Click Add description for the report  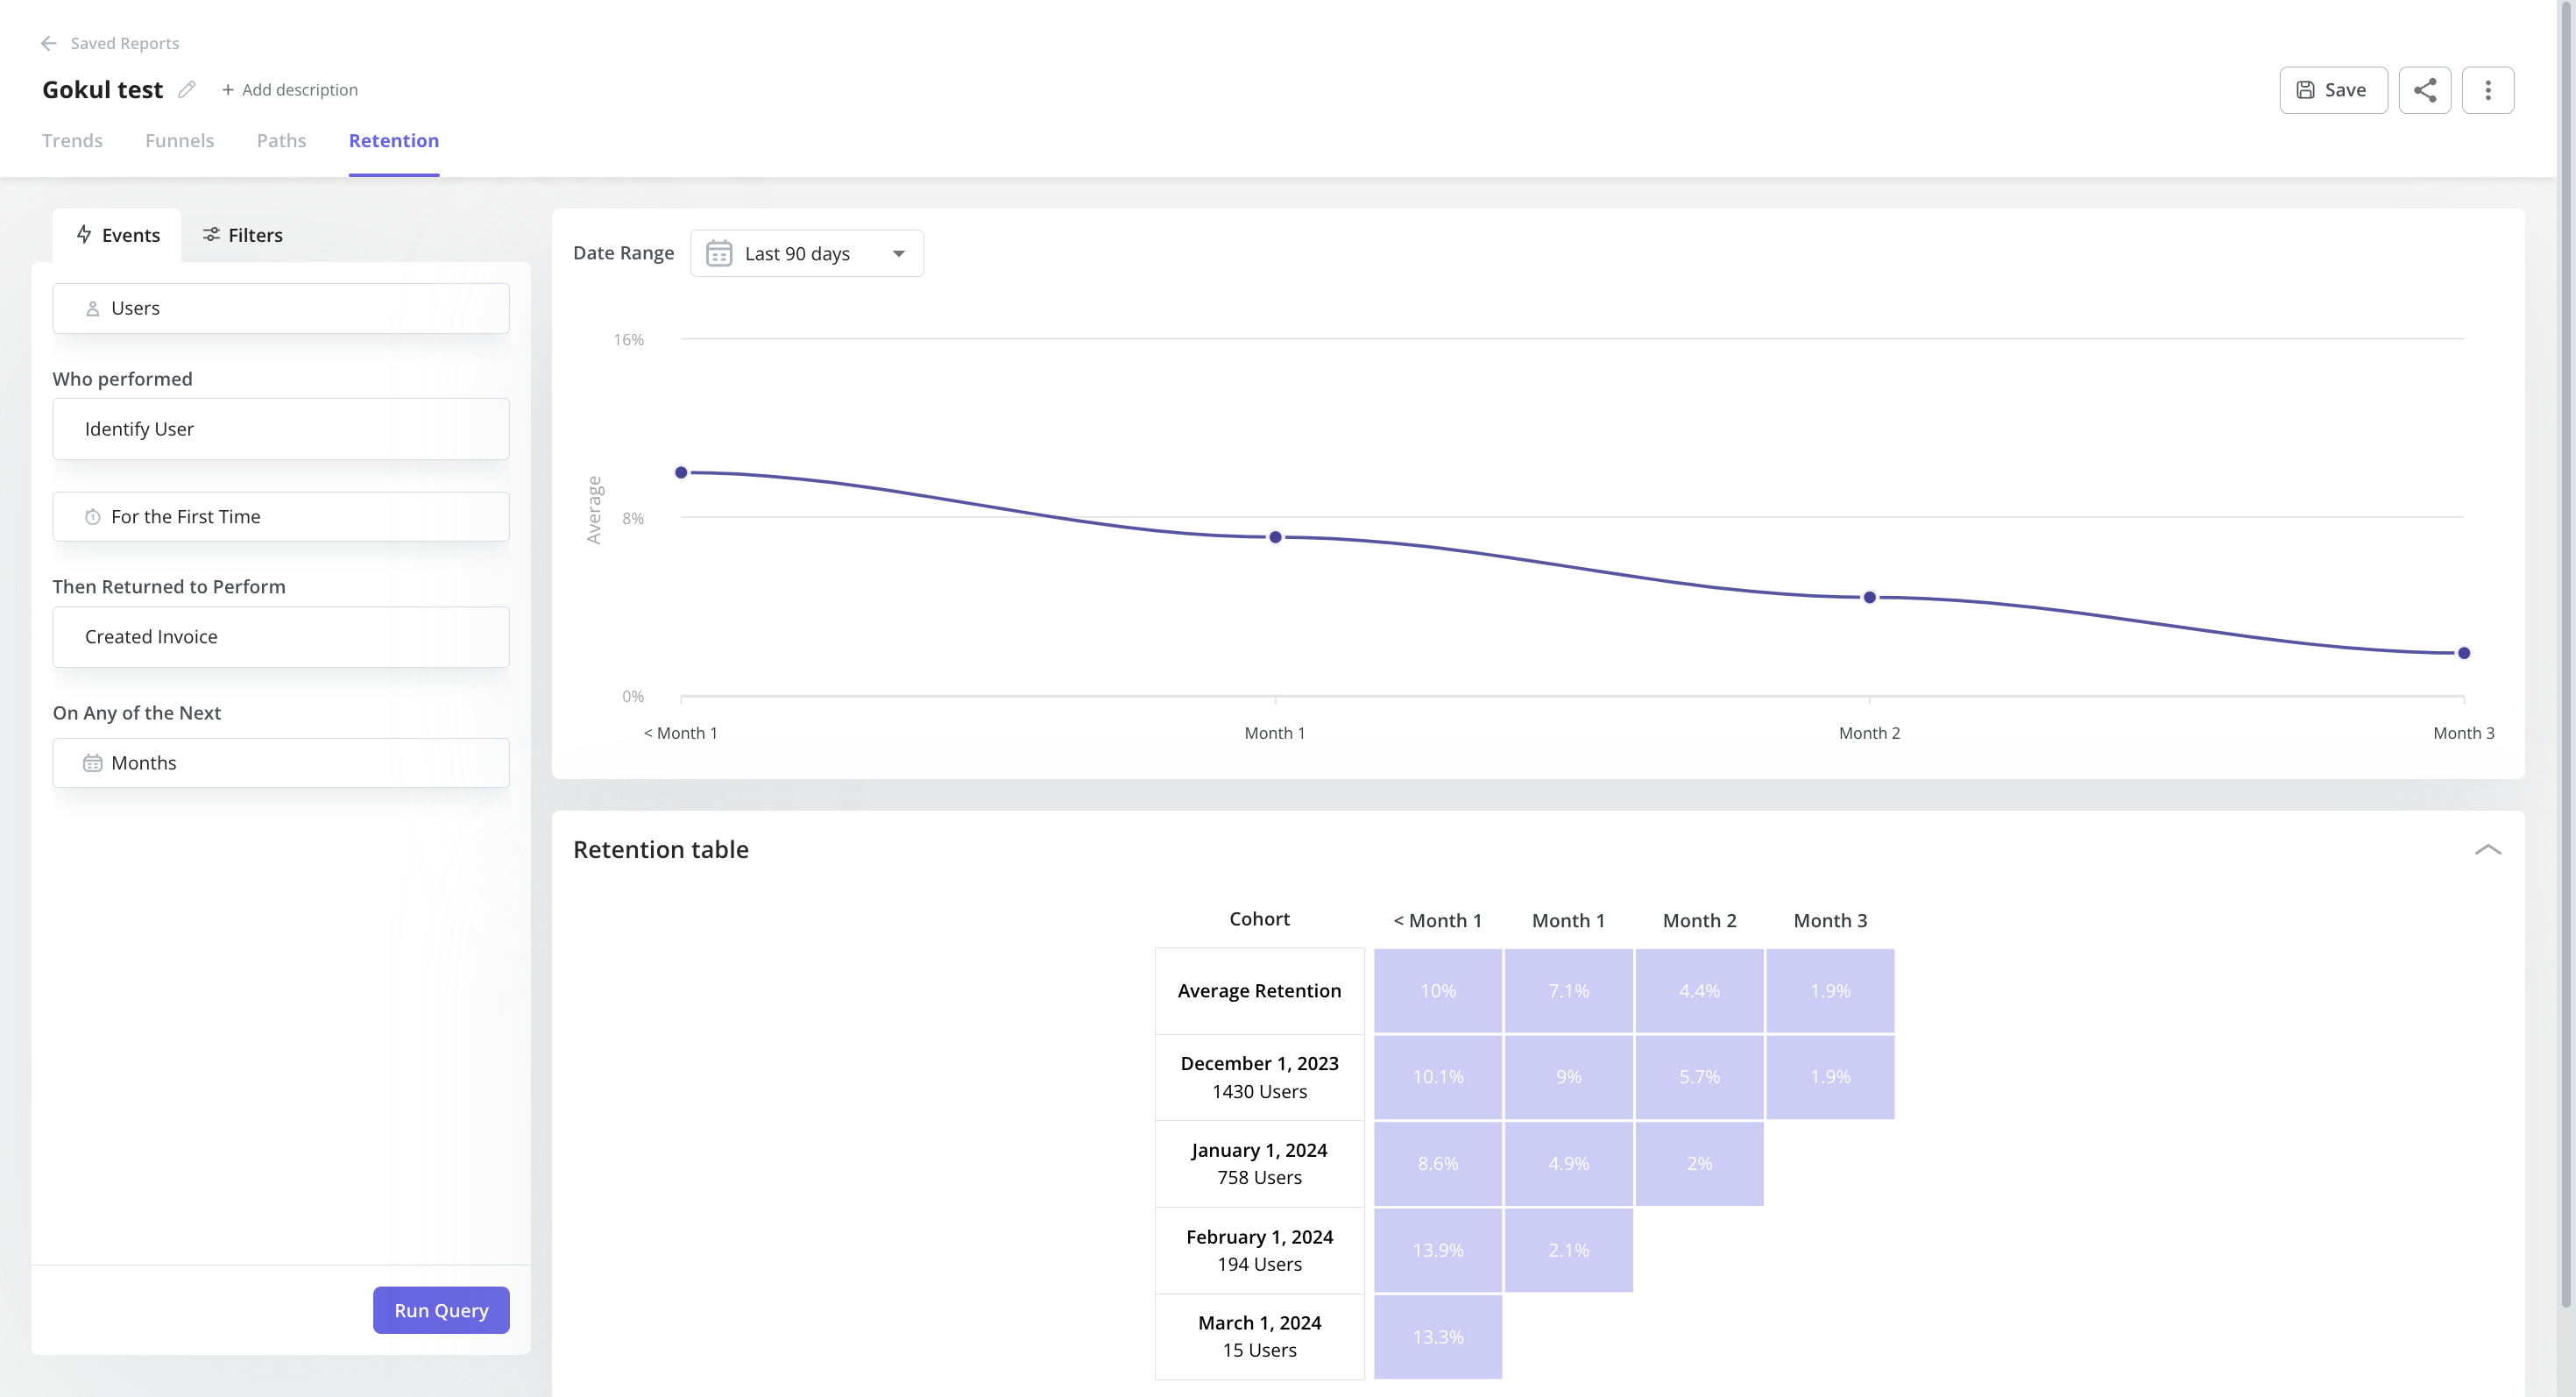coord(289,89)
